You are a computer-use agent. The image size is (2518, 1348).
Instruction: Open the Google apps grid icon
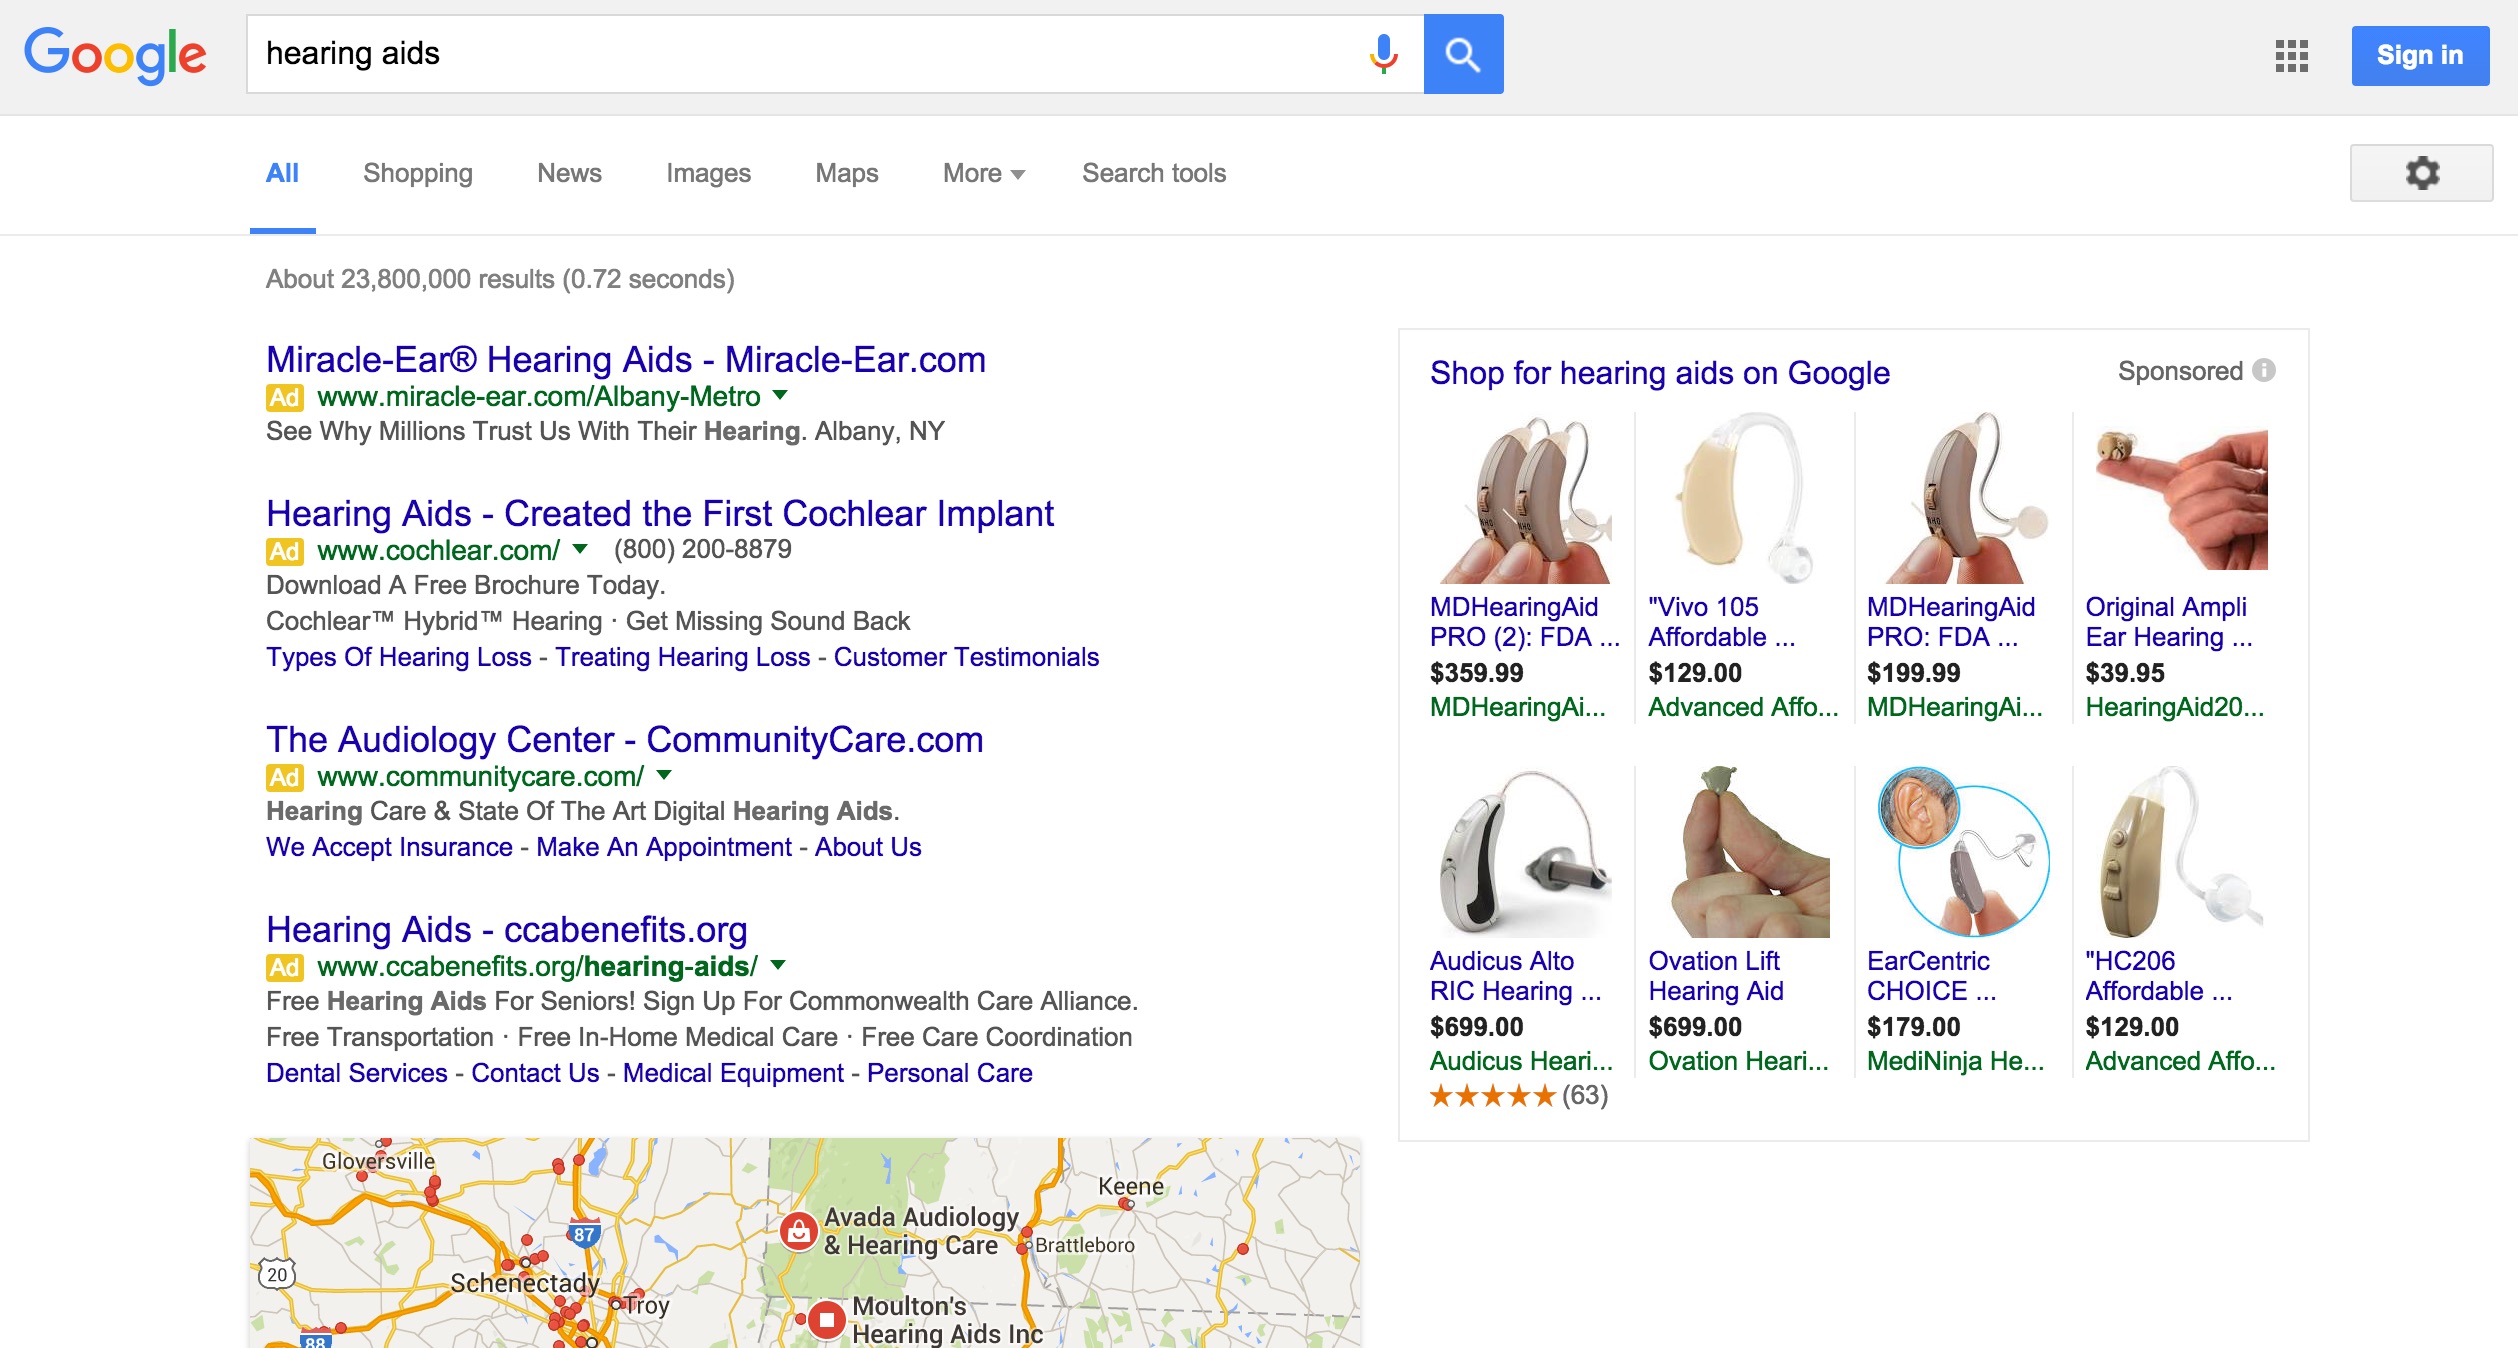[2291, 56]
